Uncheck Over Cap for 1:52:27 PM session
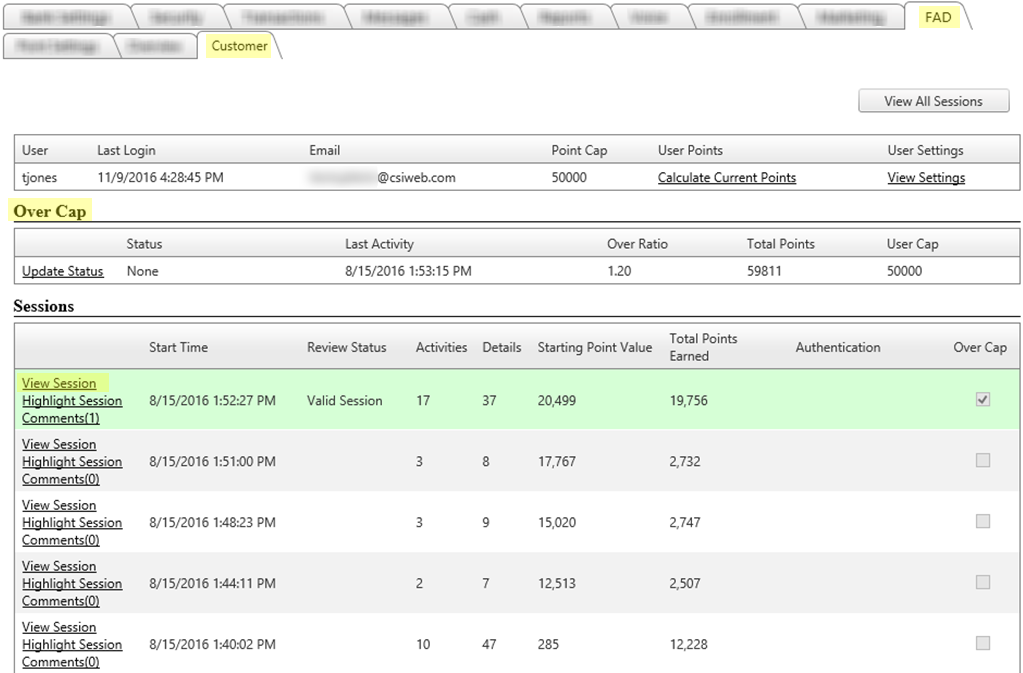Screen dimensions: 1023x673 coord(983,400)
